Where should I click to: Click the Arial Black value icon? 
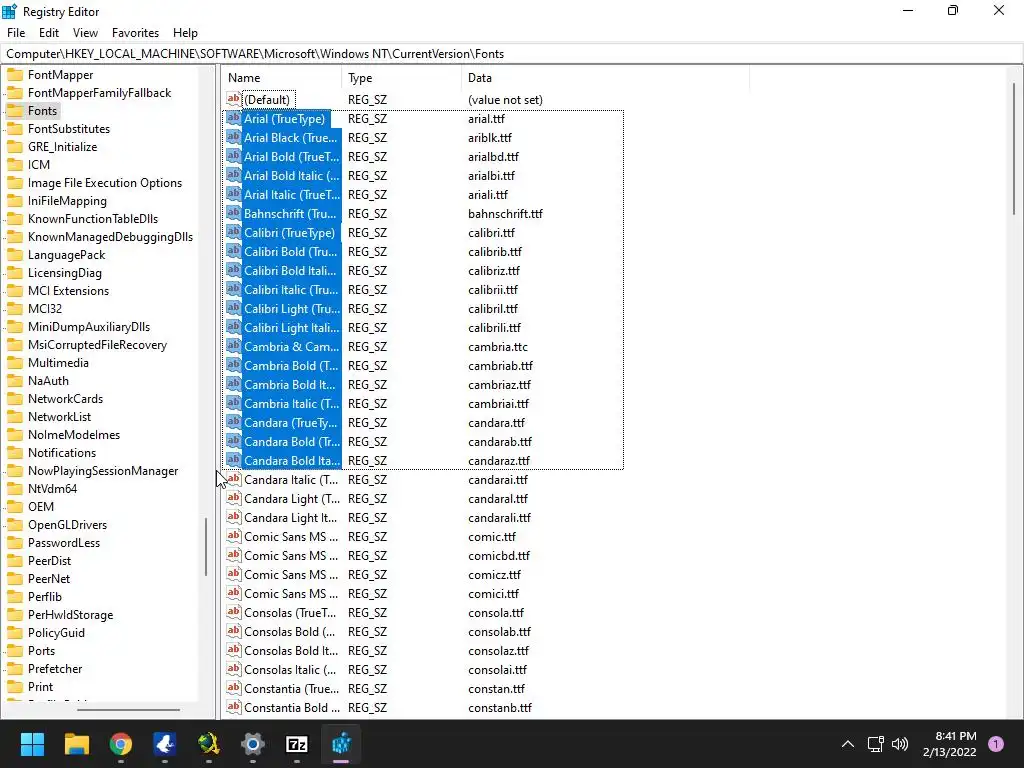233,137
